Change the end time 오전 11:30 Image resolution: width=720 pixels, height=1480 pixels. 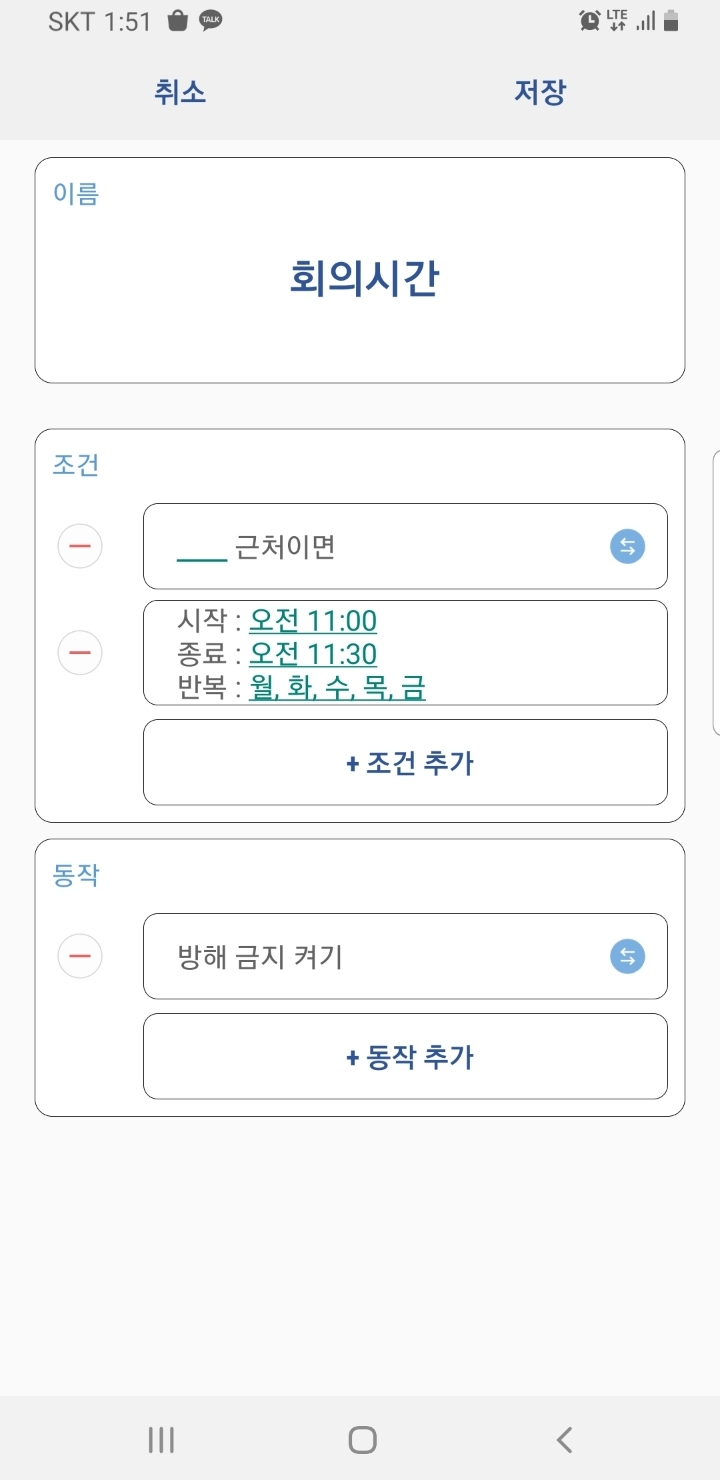point(313,654)
